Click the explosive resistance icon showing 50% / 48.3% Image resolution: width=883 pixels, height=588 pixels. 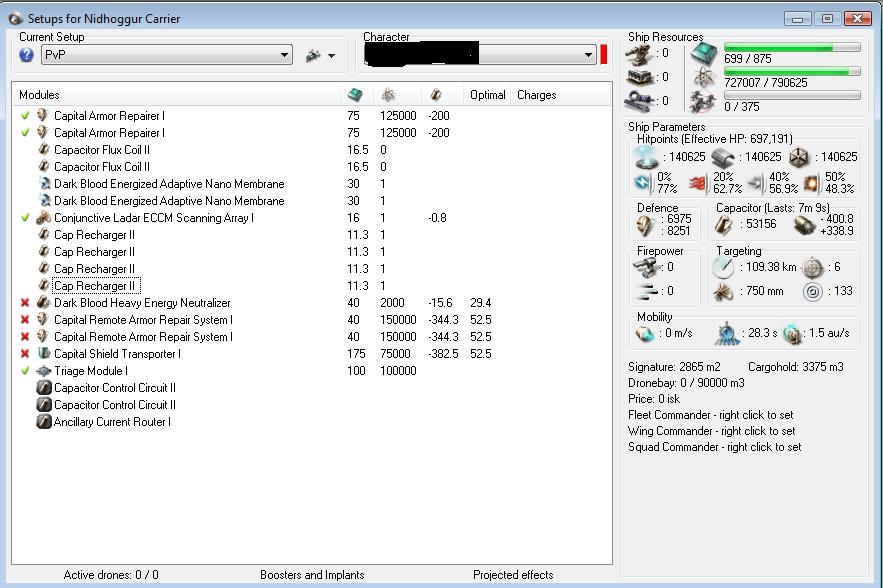811,182
